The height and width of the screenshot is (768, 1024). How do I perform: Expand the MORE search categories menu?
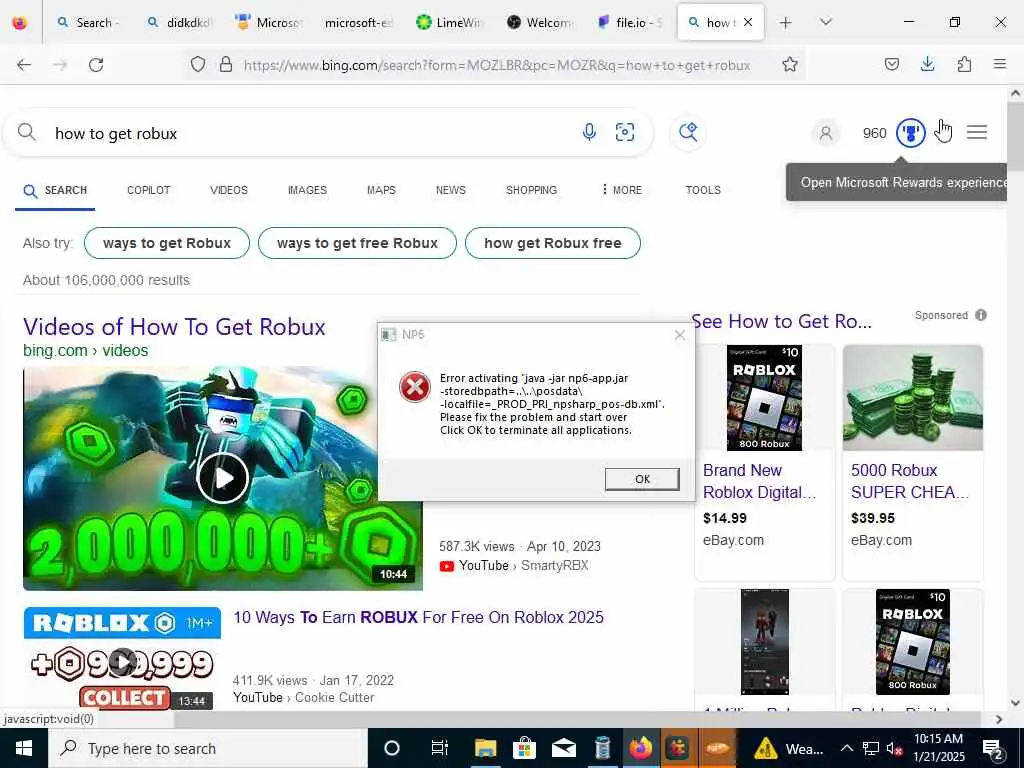tap(622, 190)
